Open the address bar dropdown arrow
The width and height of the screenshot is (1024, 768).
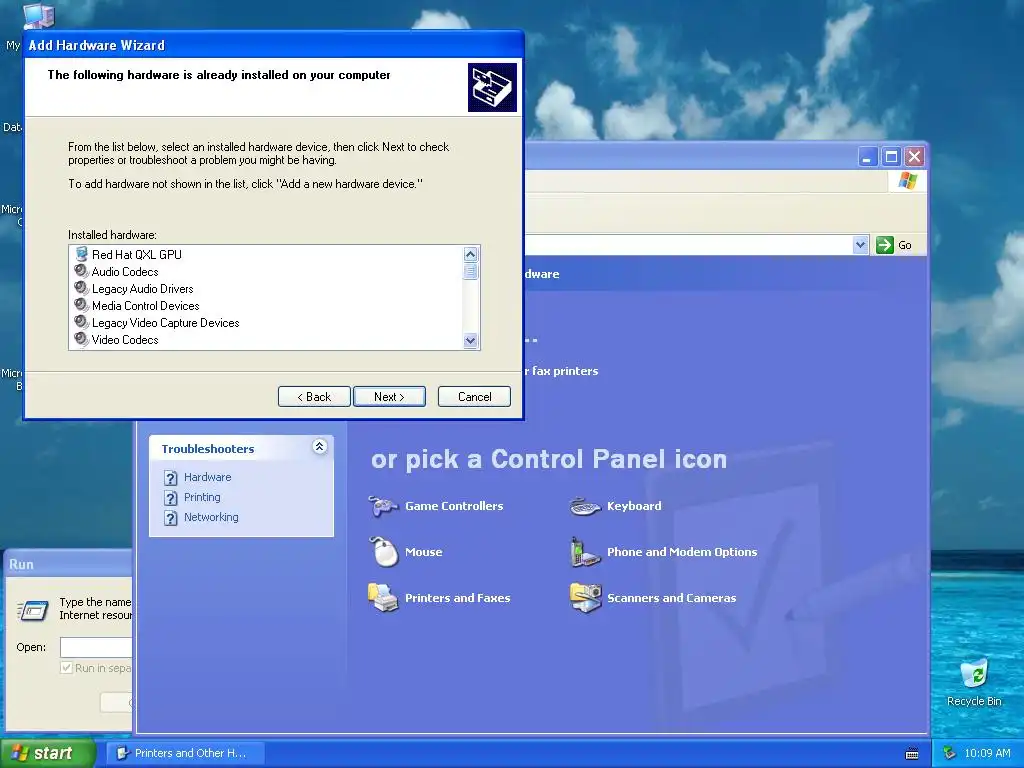pos(860,245)
